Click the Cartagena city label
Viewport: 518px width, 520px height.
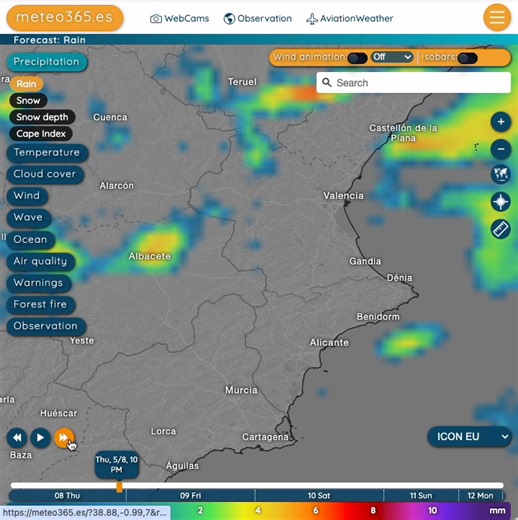click(265, 437)
